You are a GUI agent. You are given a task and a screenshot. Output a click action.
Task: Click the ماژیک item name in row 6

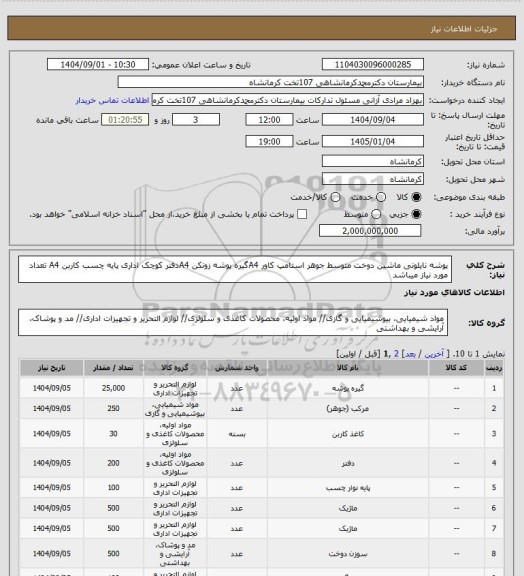point(348,508)
